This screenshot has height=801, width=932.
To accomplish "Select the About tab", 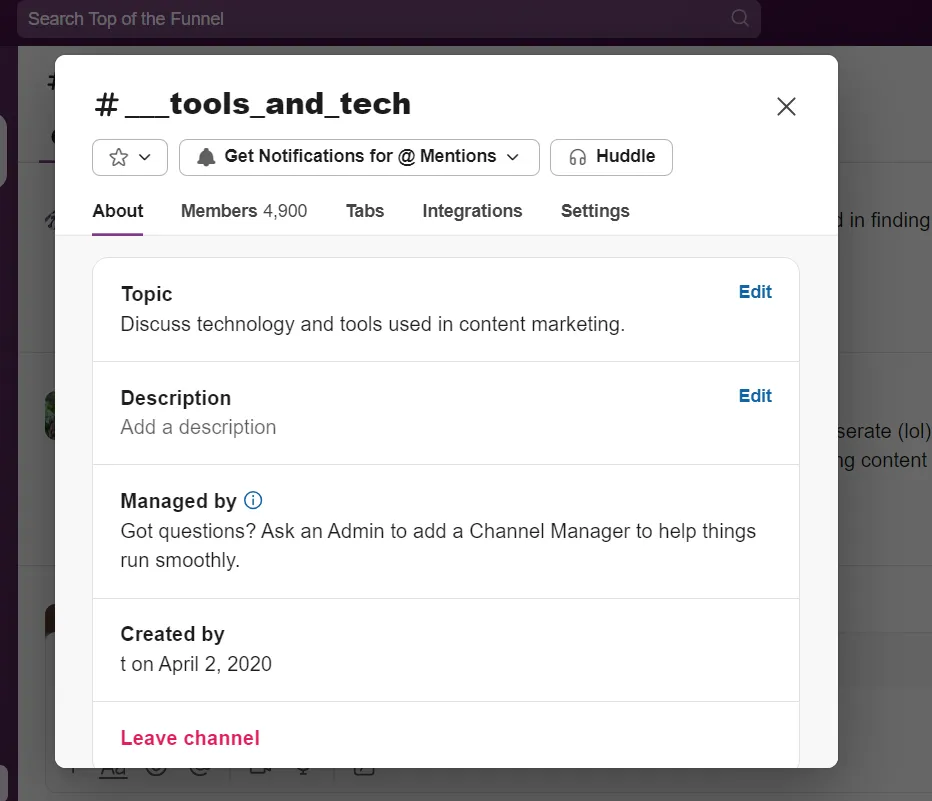I will tap(118, 211).
